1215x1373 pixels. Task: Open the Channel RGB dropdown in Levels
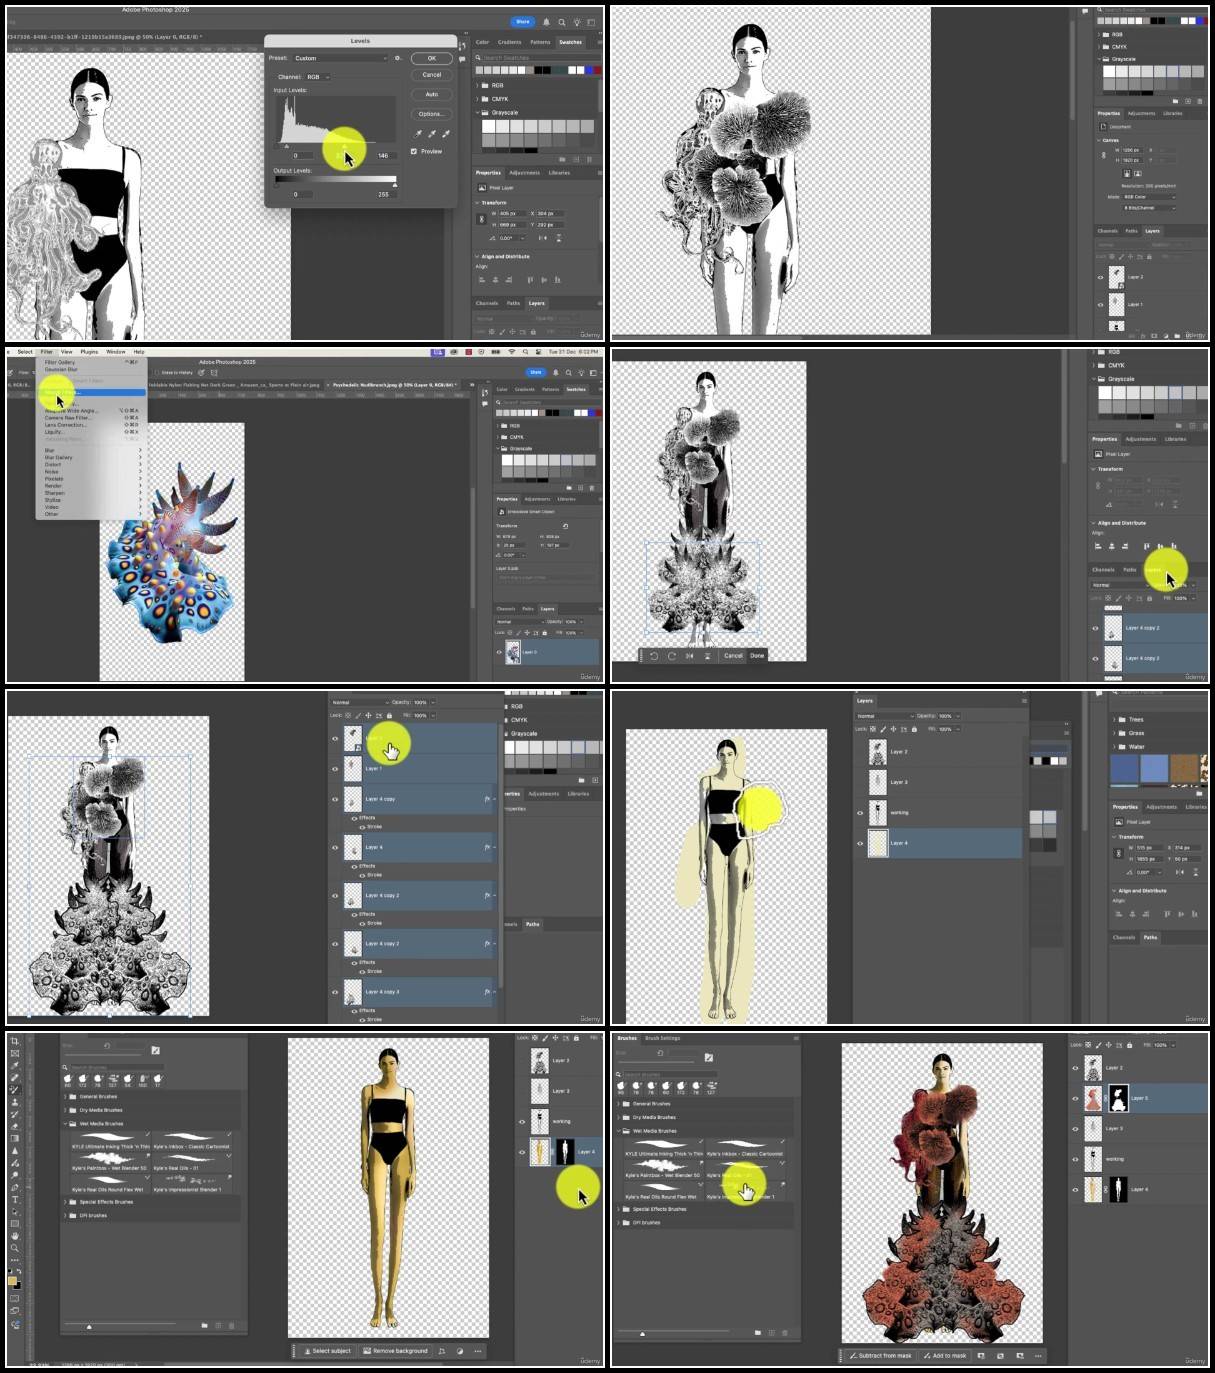(x=317, y=76)
